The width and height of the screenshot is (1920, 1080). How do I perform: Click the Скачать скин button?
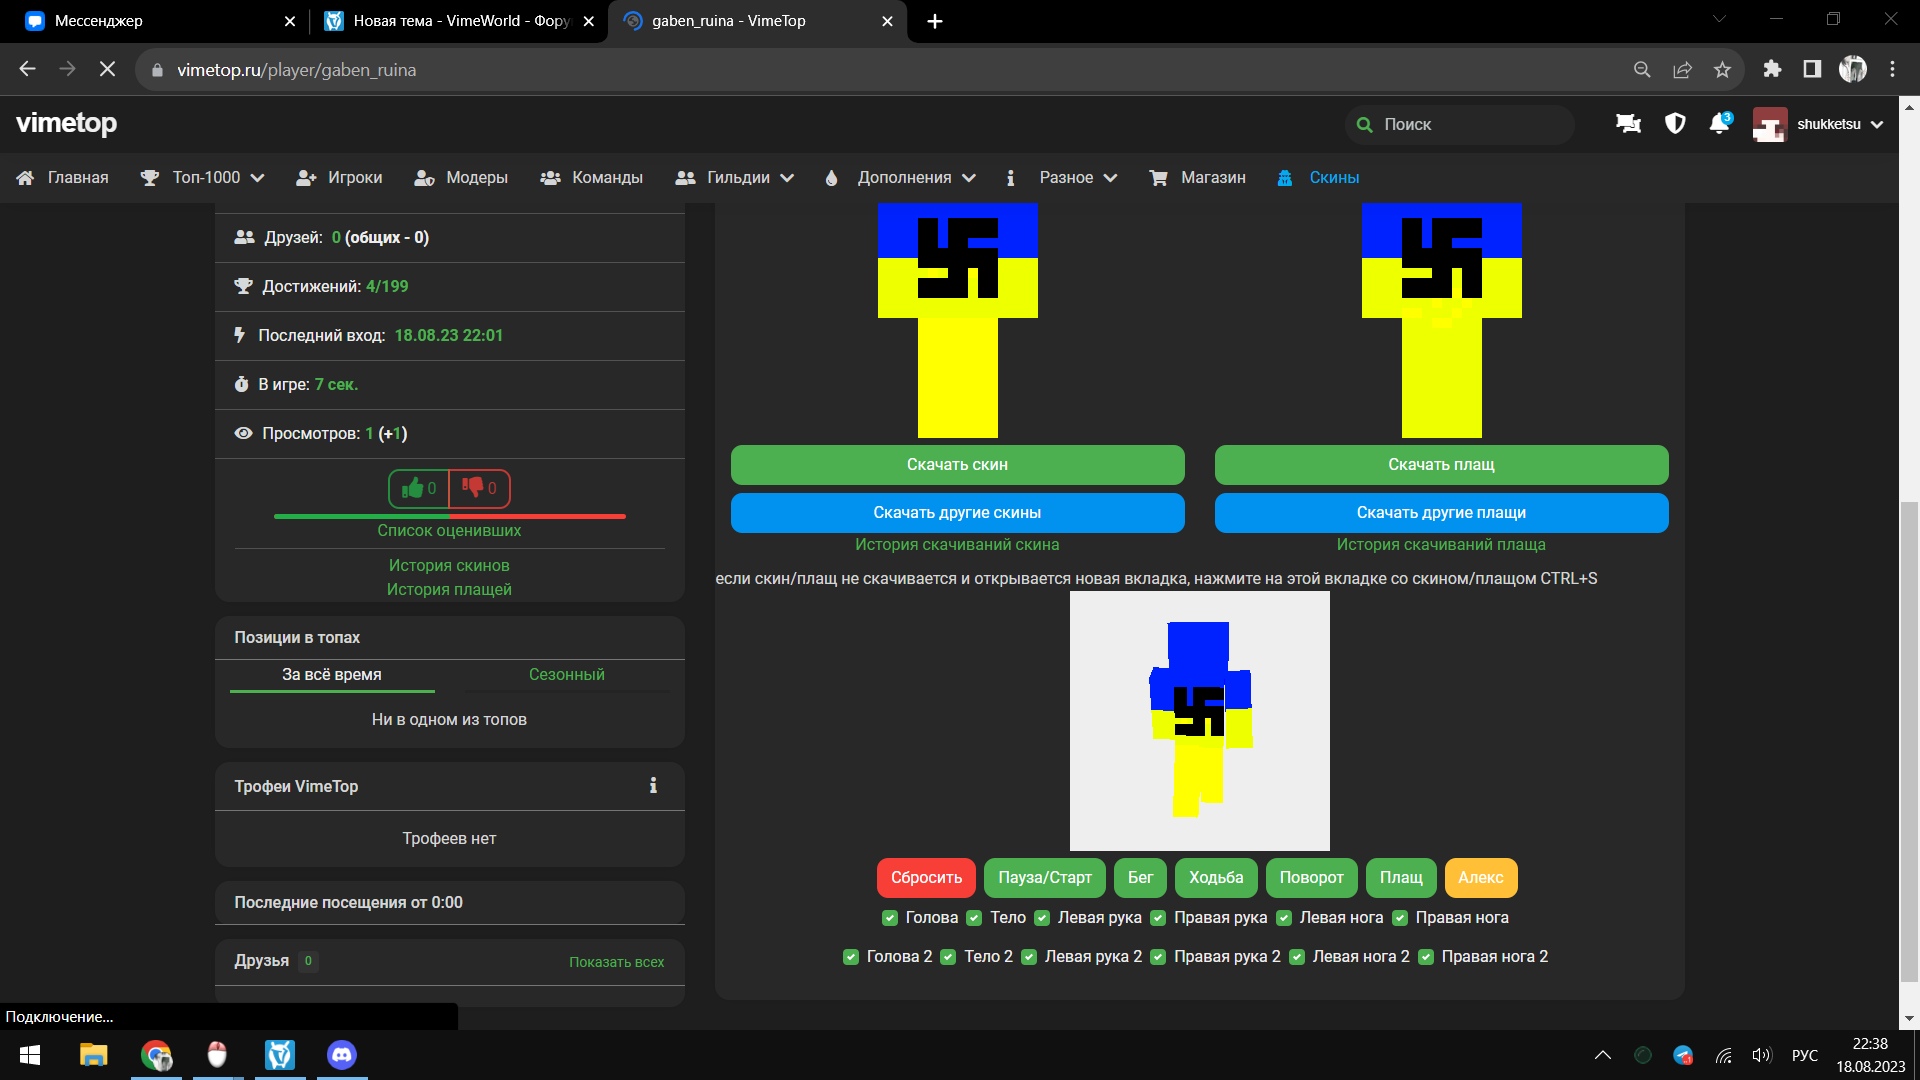(957, 465)
